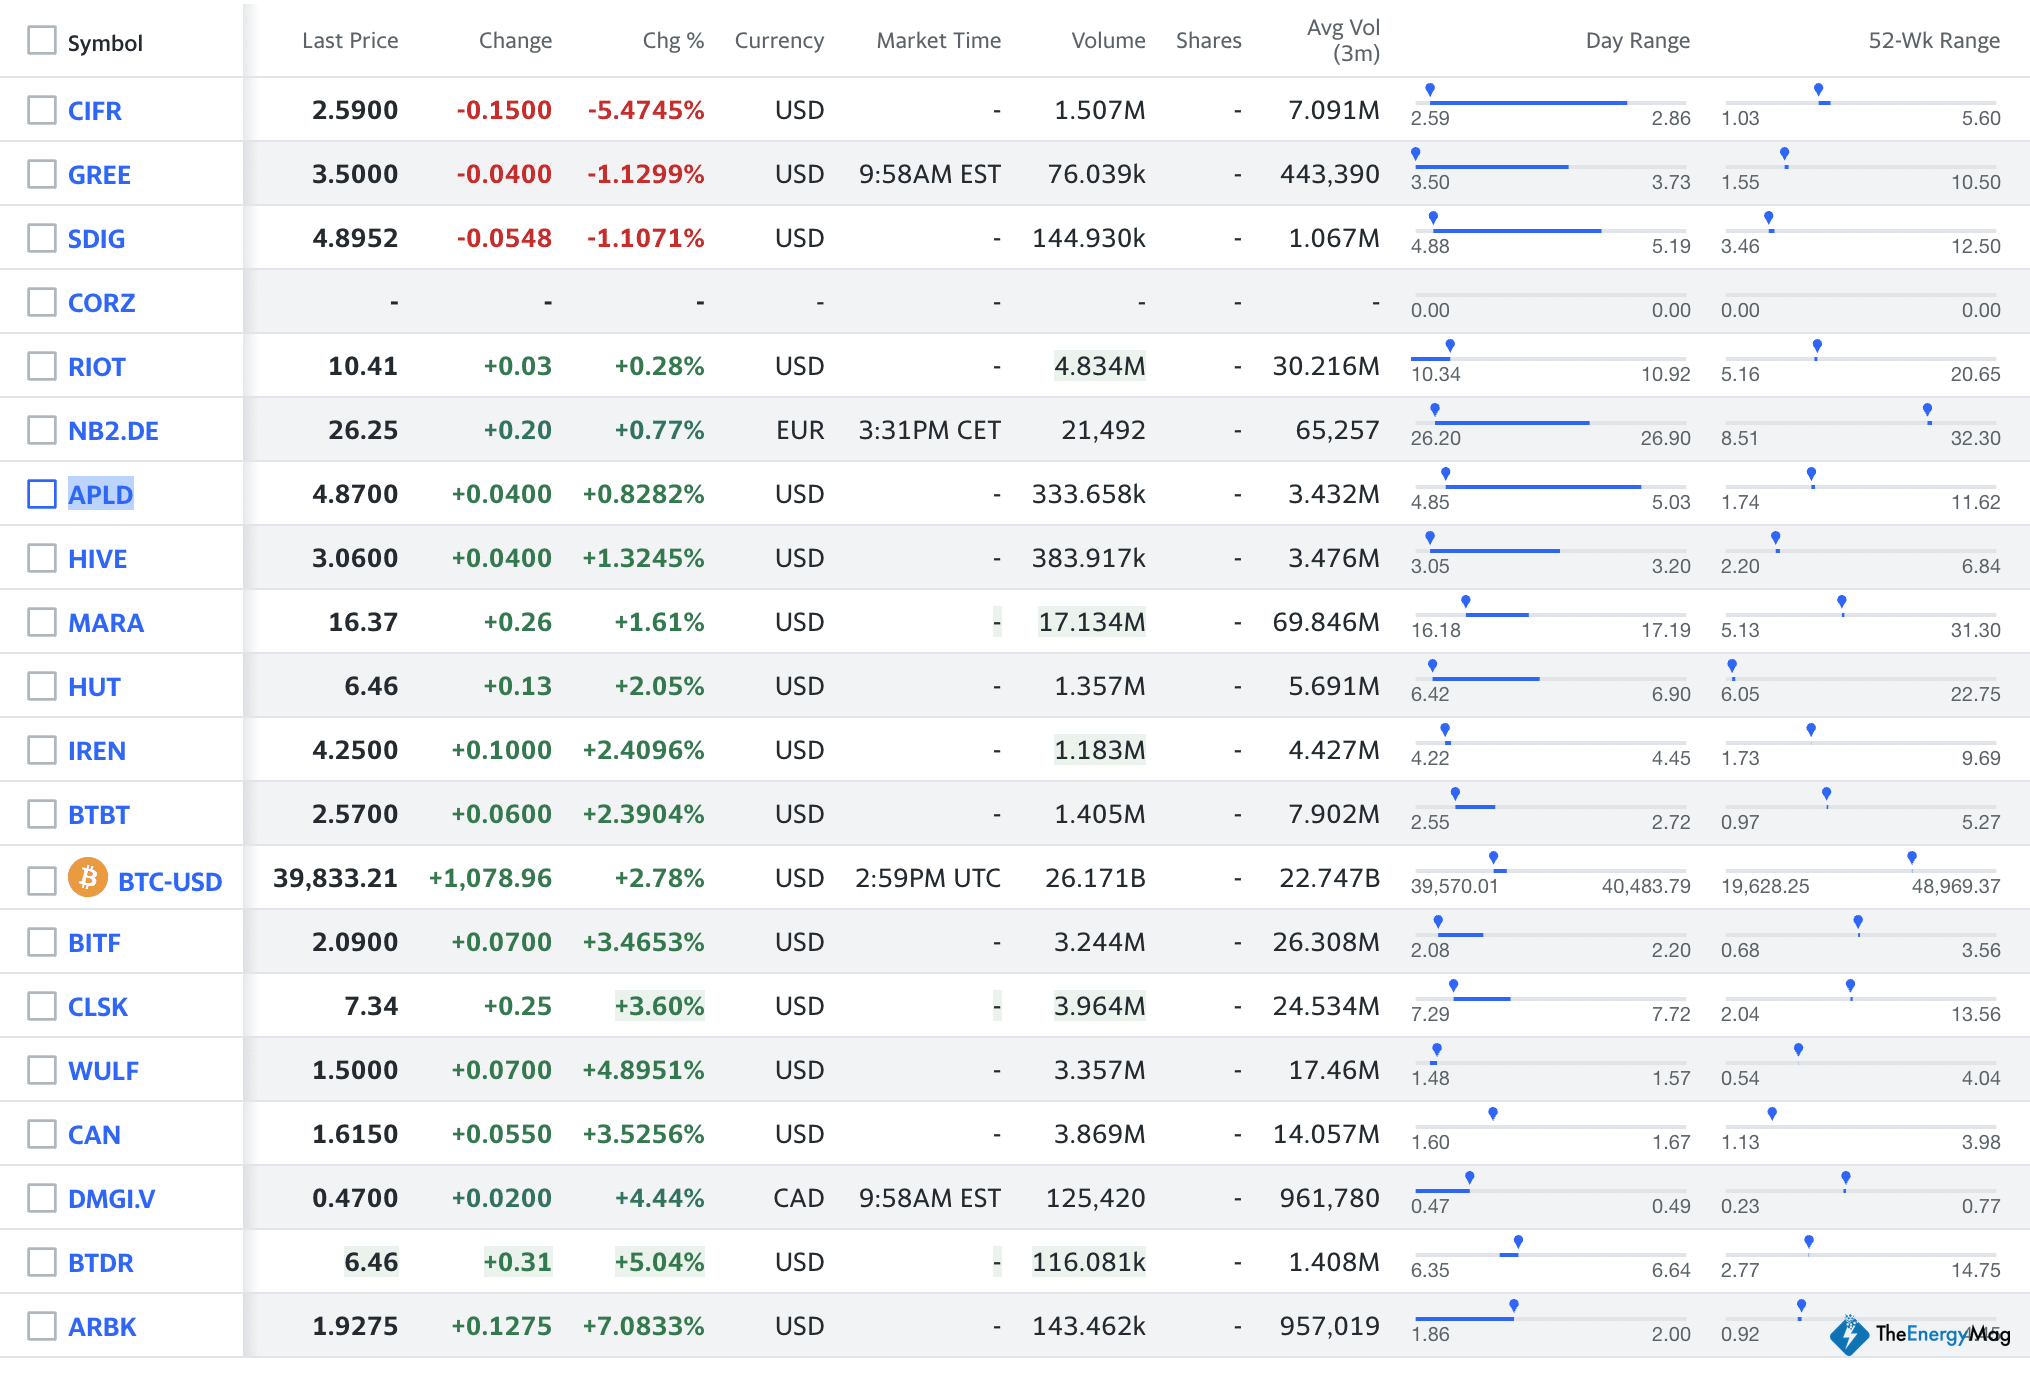Open the CLSK ticker link
Viewport: 2030px width, 1376px height.
(97, 1007)
